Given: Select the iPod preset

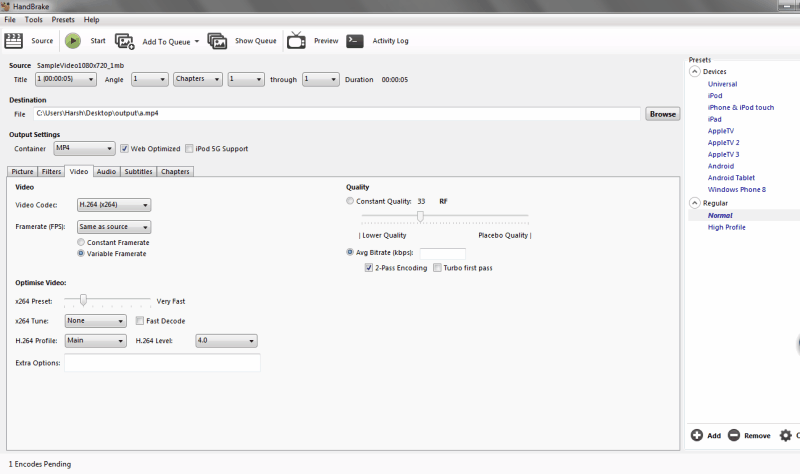Looking at the screenshot, I should (715, 96).
